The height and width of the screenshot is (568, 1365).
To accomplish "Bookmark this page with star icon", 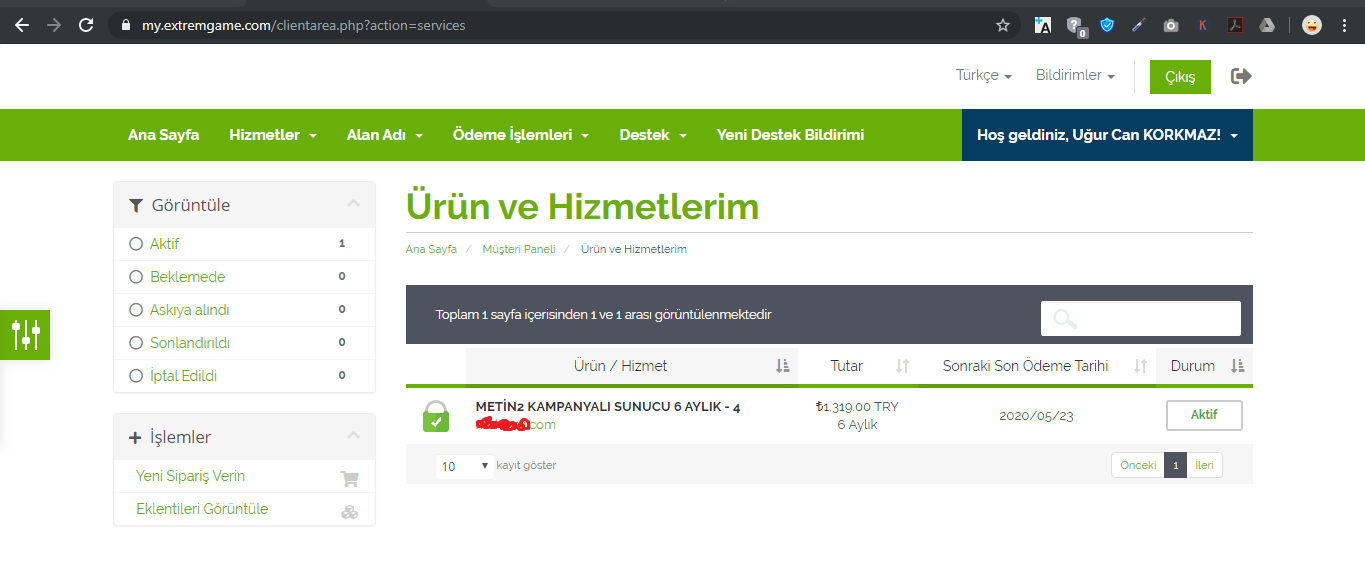I will (1003, 25).
